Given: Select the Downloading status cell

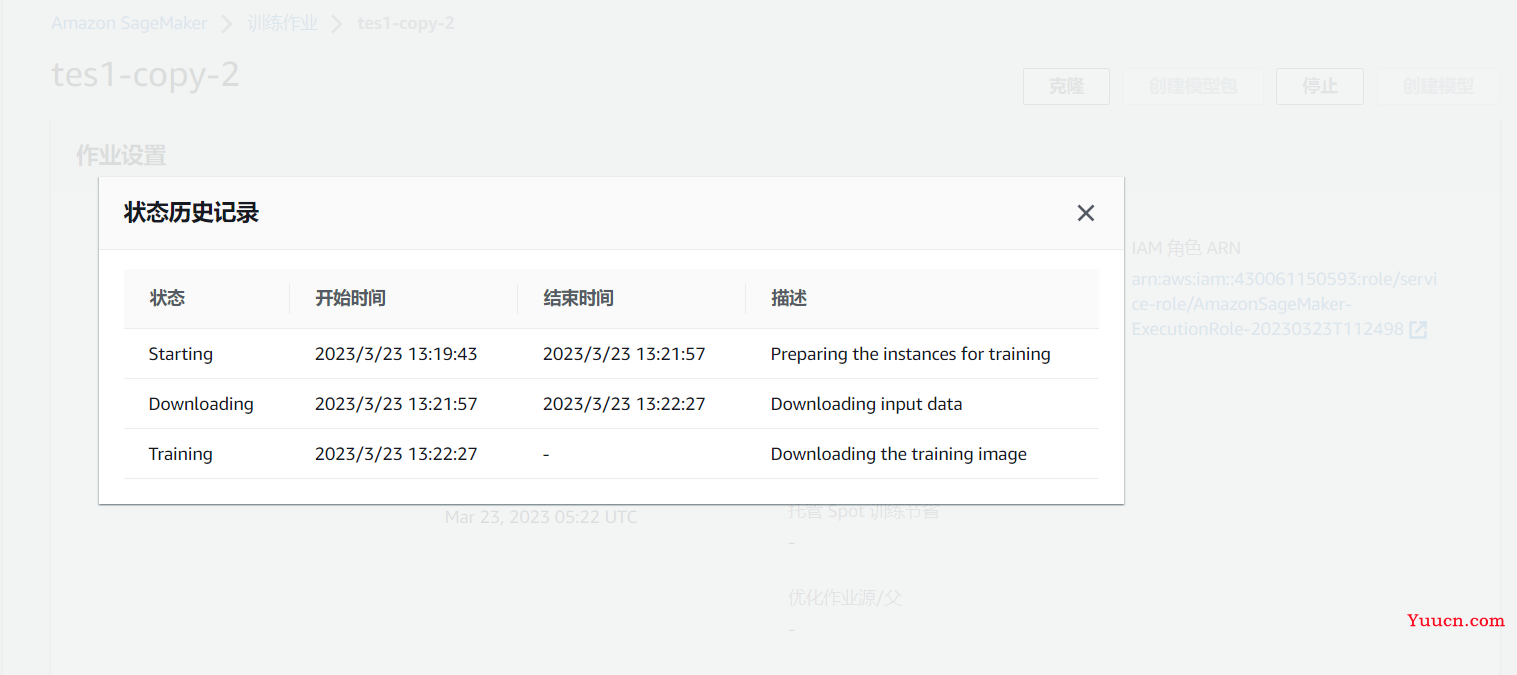Looking at the screenshot, I should point(201,404).
